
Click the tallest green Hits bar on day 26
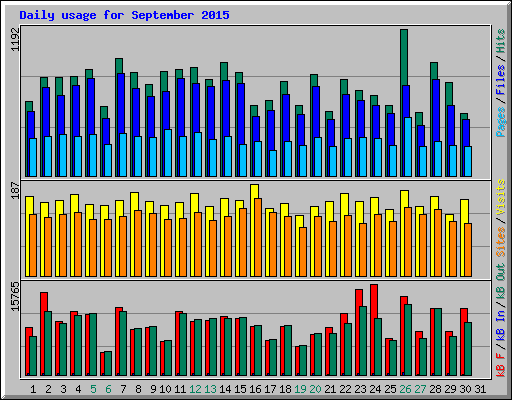click(x=404, y=57)
